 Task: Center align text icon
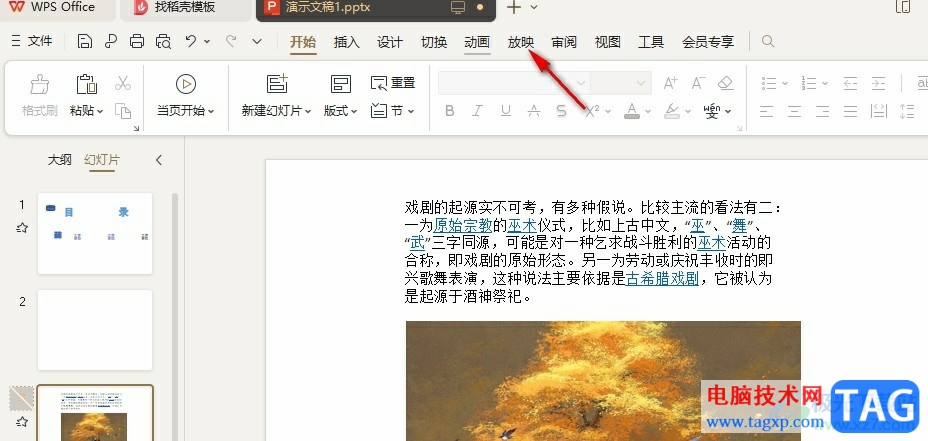pos(794,111)
